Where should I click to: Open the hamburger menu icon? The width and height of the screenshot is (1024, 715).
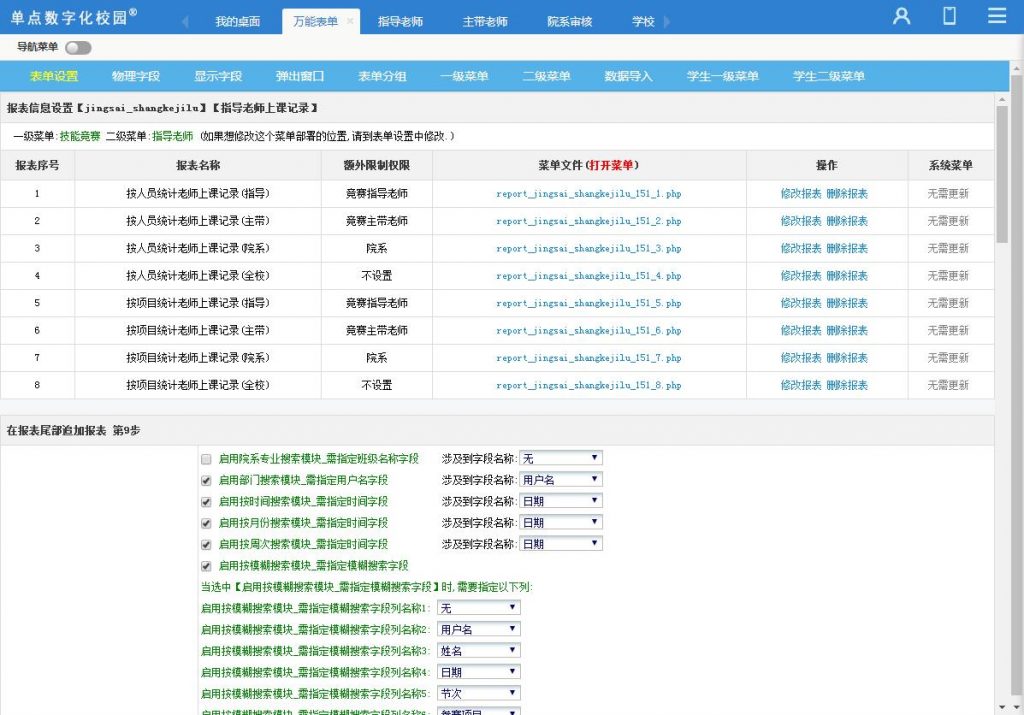click(997, 16)
